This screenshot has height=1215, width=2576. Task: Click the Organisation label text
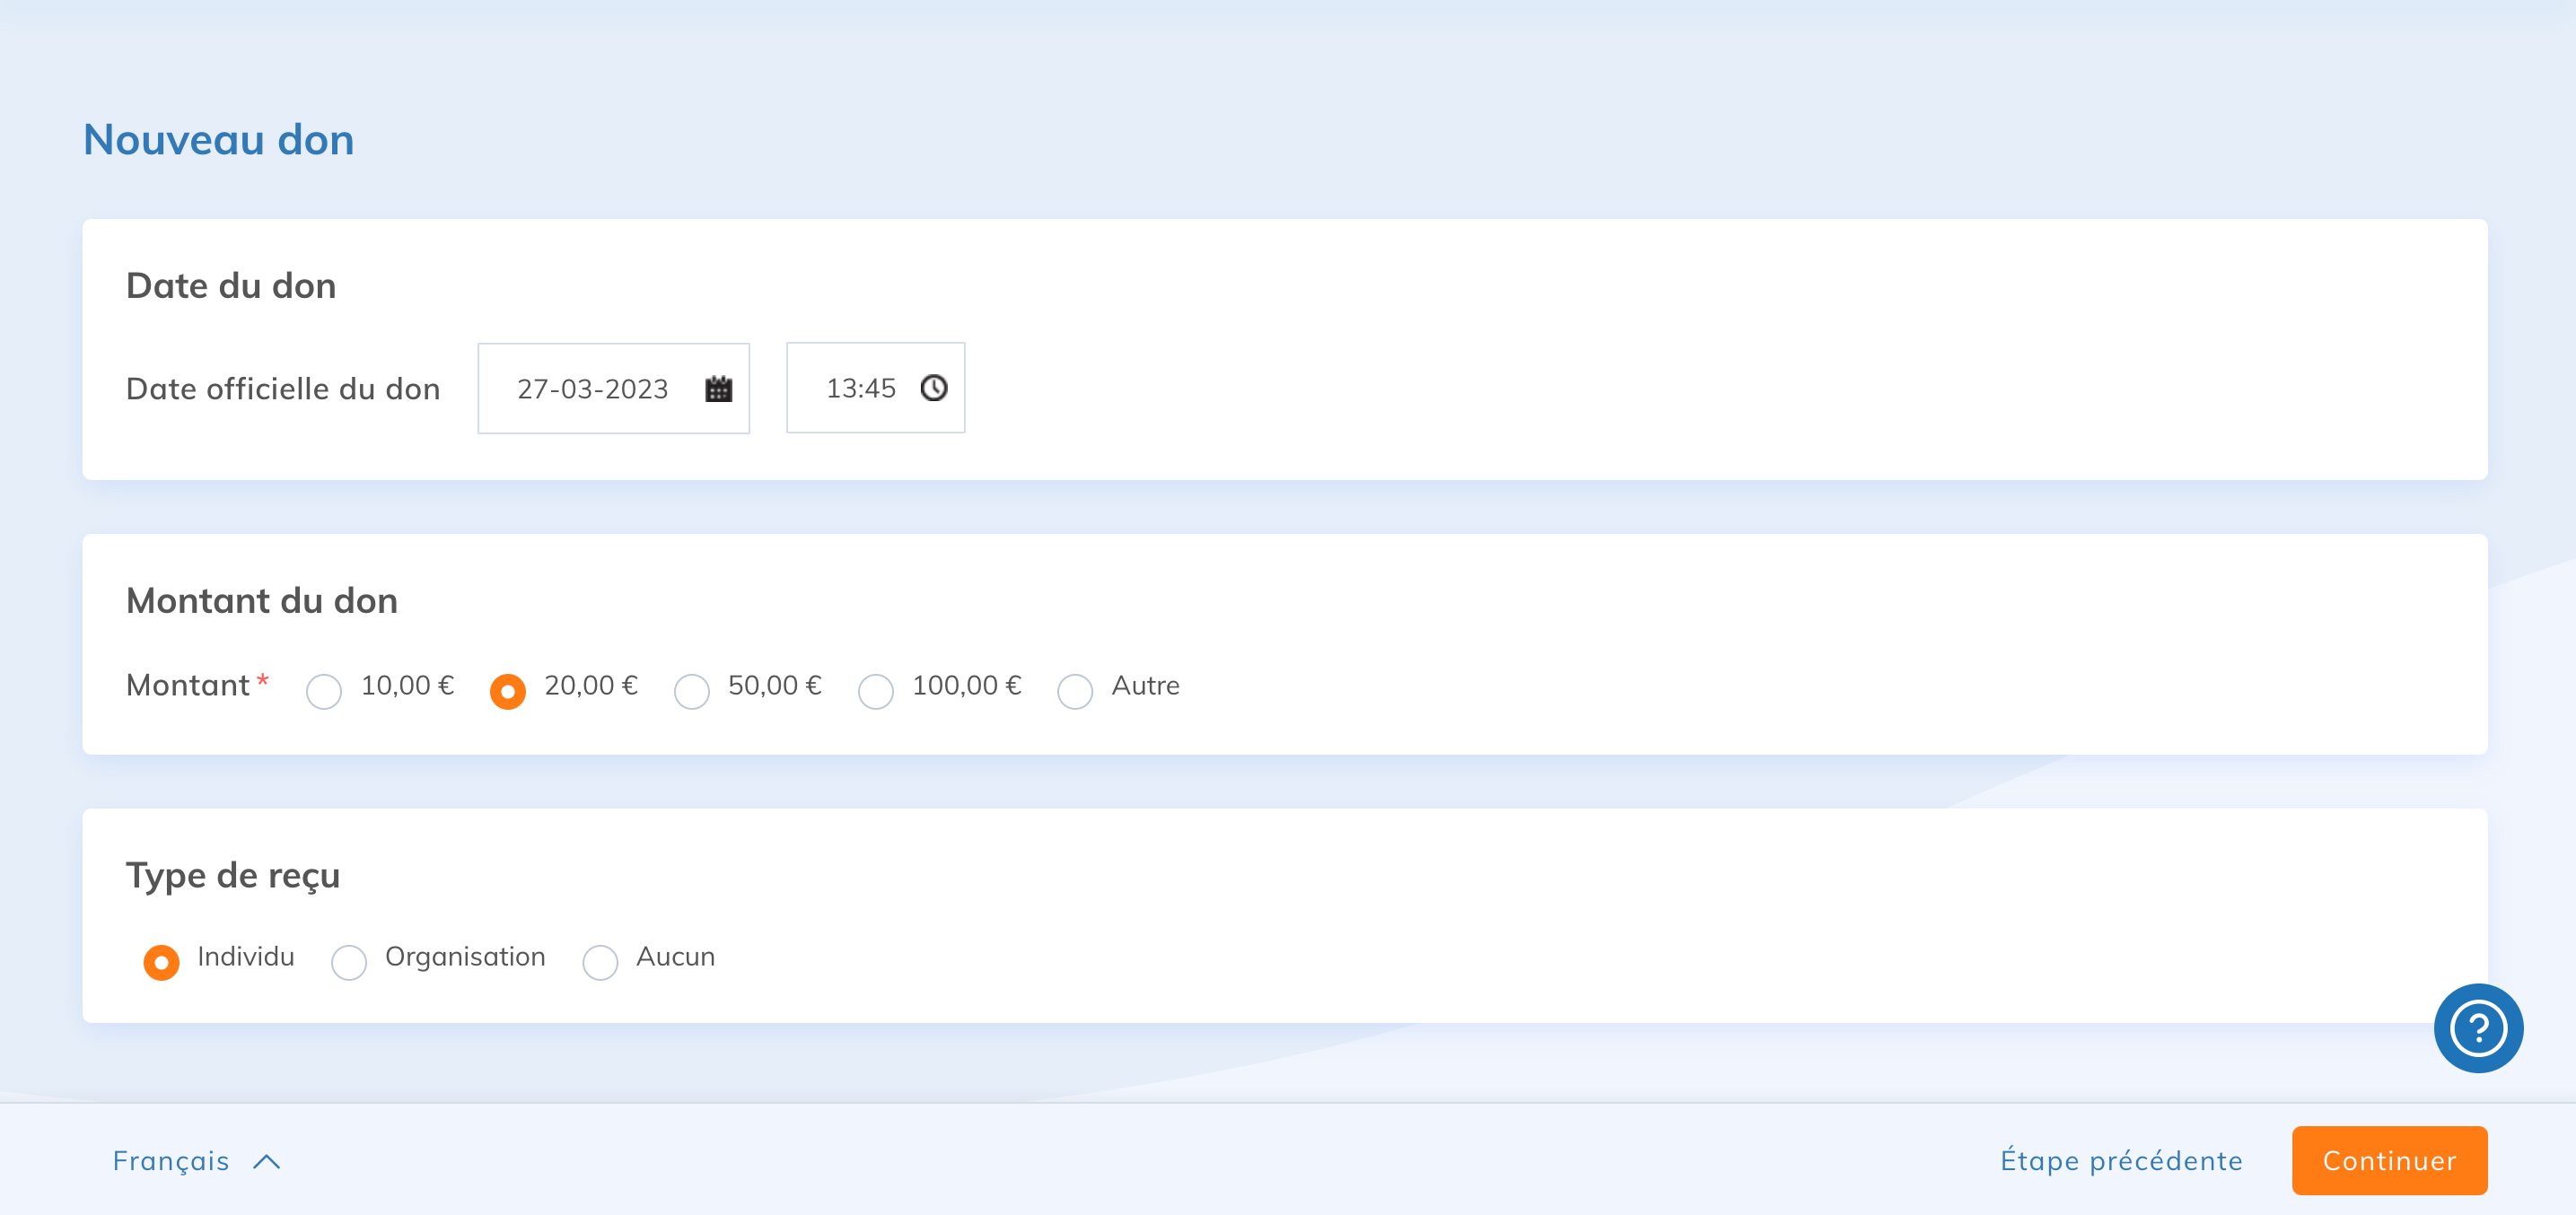[465, 957]
